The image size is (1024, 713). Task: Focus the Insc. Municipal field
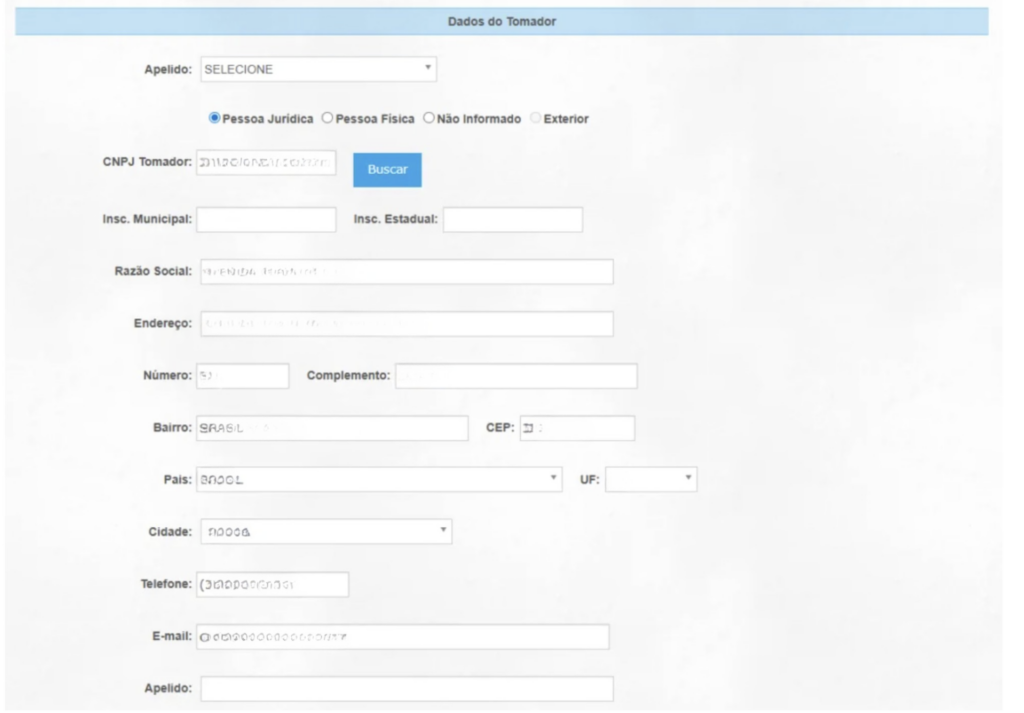click(x=266, y=220)
